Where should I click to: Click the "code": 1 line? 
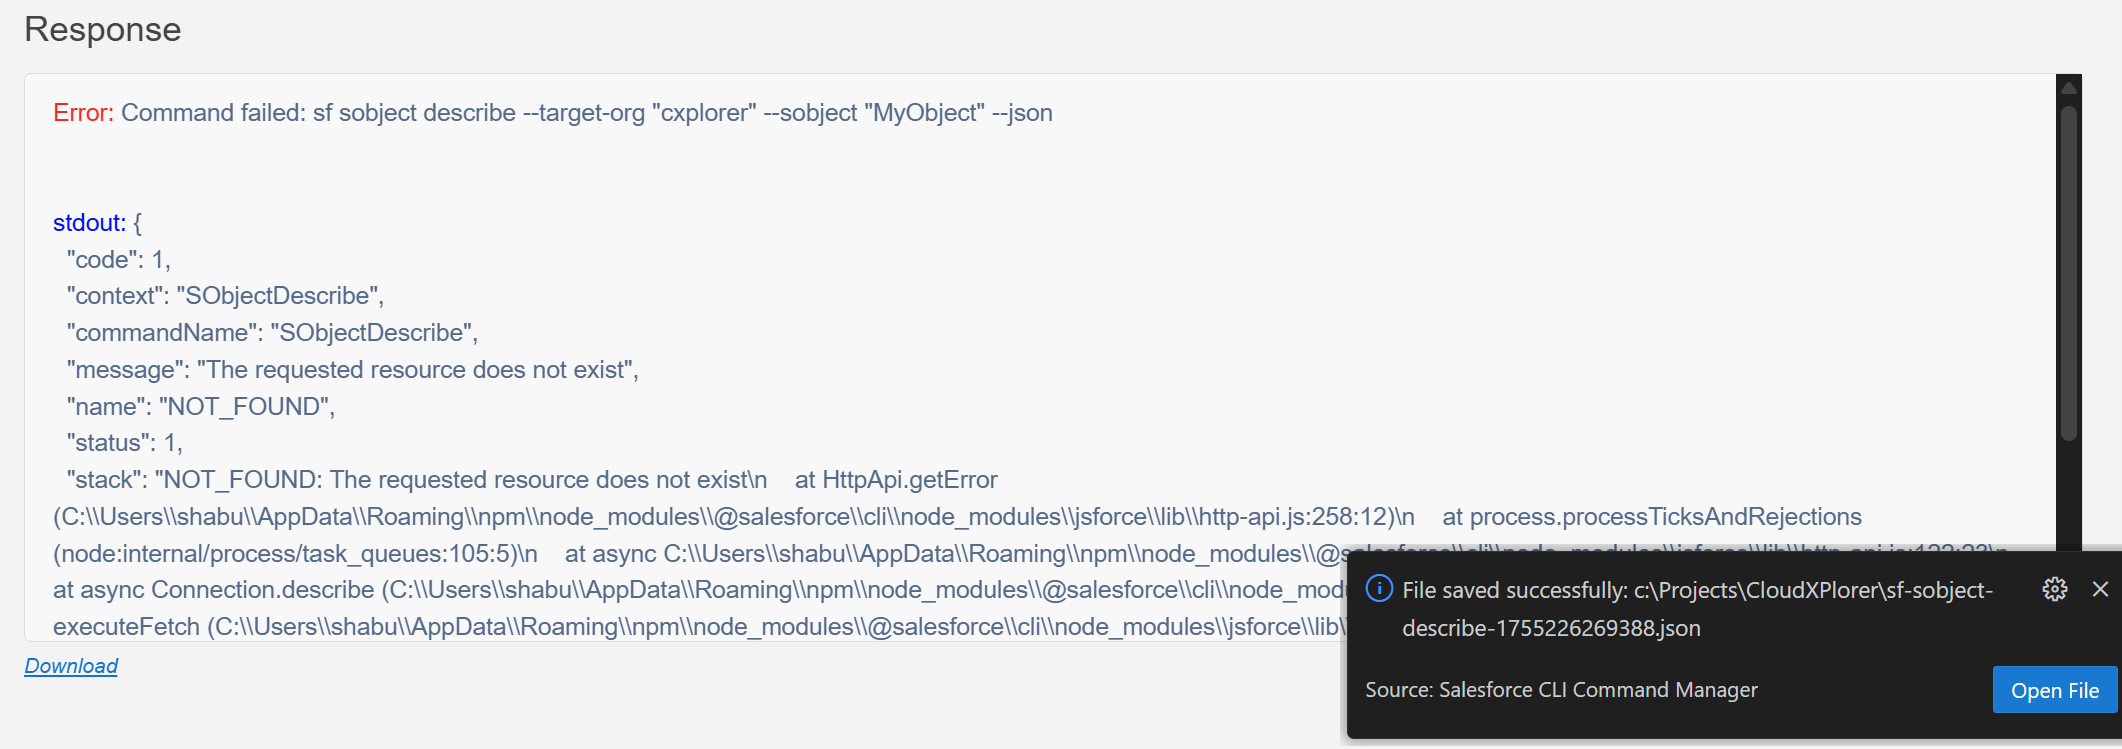119,260
